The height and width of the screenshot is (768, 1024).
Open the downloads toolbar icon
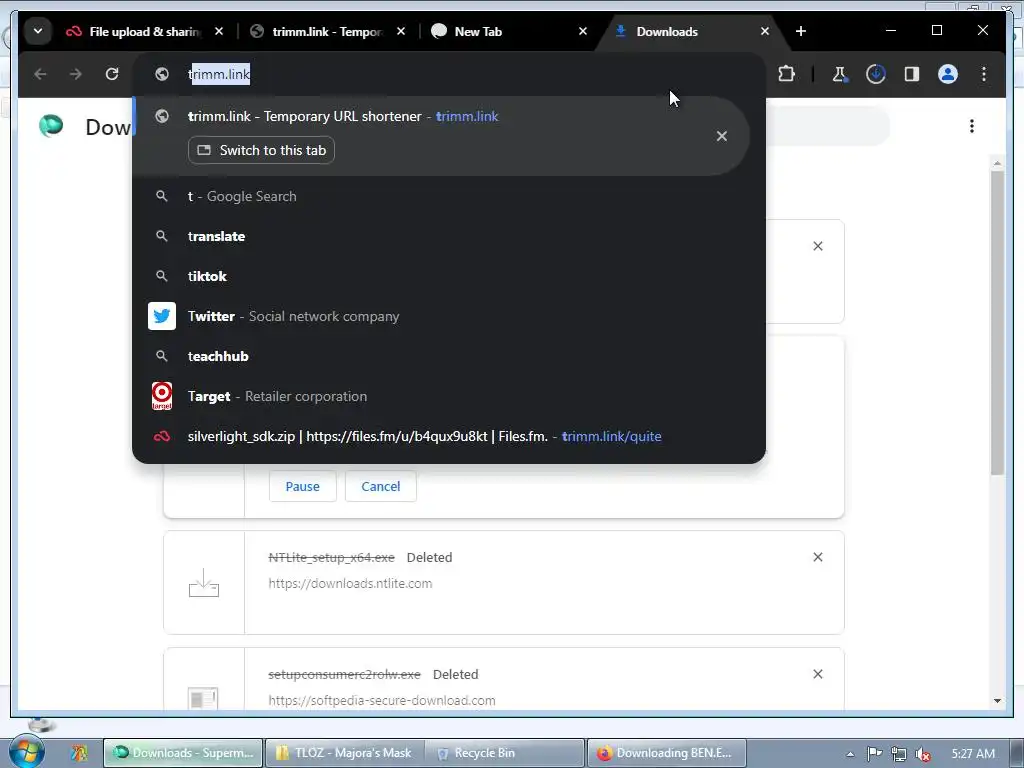tap(876, 74)
